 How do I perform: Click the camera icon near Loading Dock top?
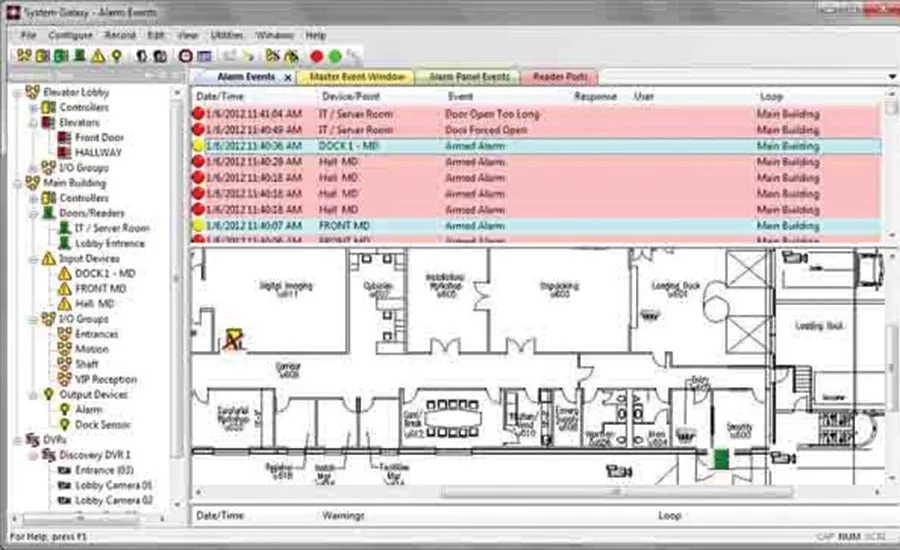(794, 257)
